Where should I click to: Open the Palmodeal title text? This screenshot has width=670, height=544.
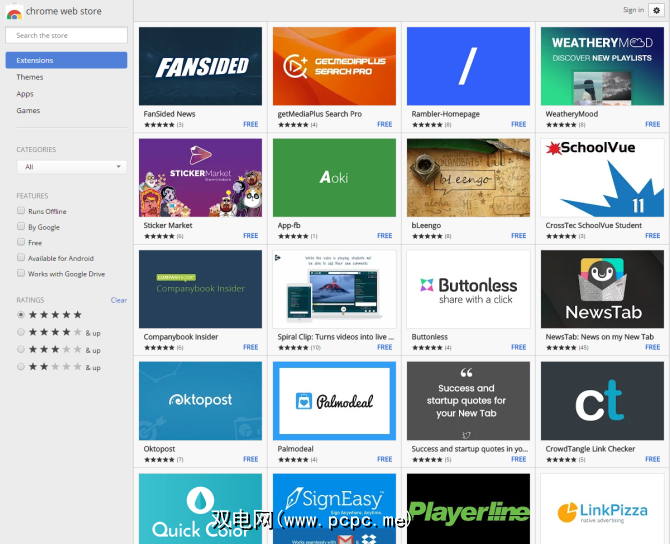[x=295, y=449]
